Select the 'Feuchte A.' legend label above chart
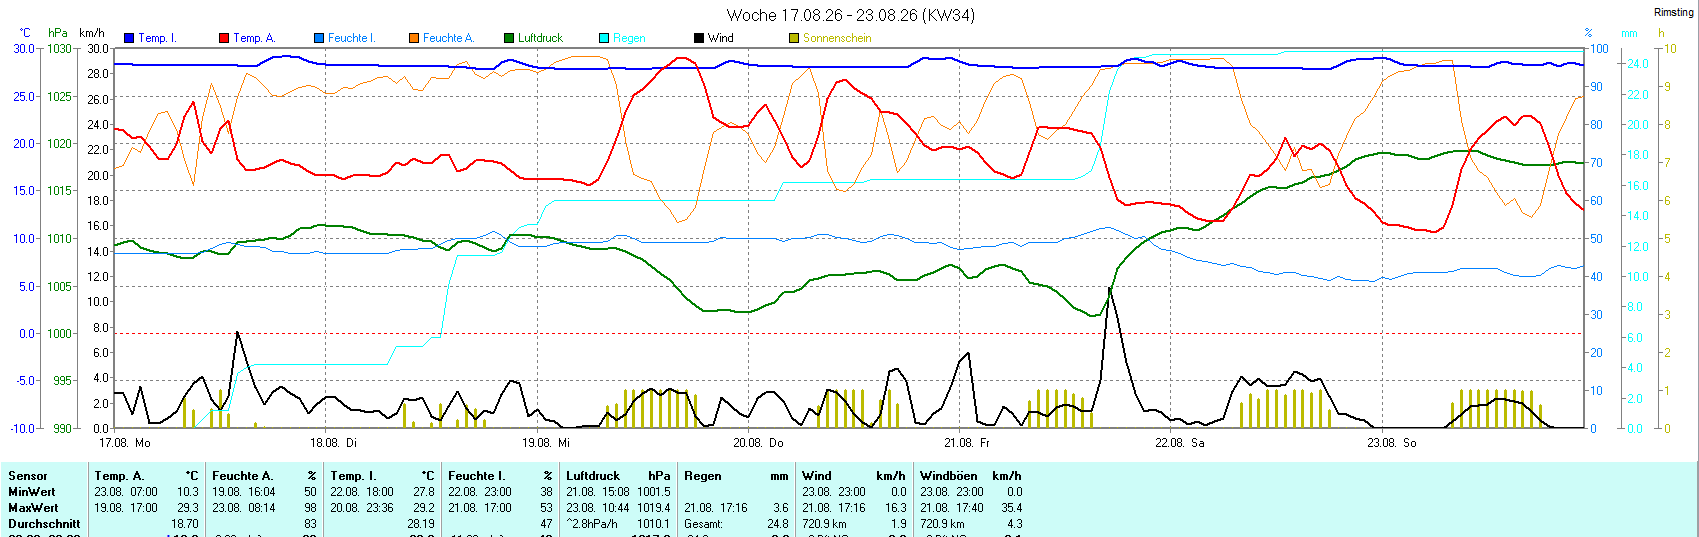Screen dimensions: 1699x537 448,38
